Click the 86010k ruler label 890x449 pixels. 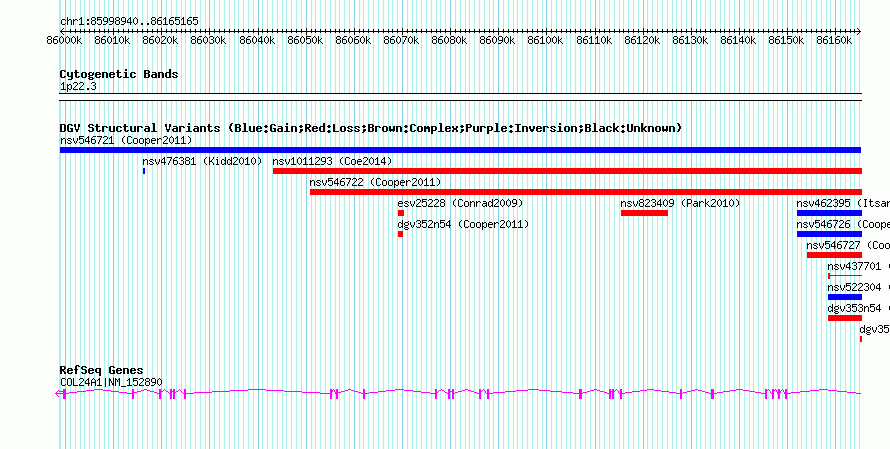click(113, 41)
